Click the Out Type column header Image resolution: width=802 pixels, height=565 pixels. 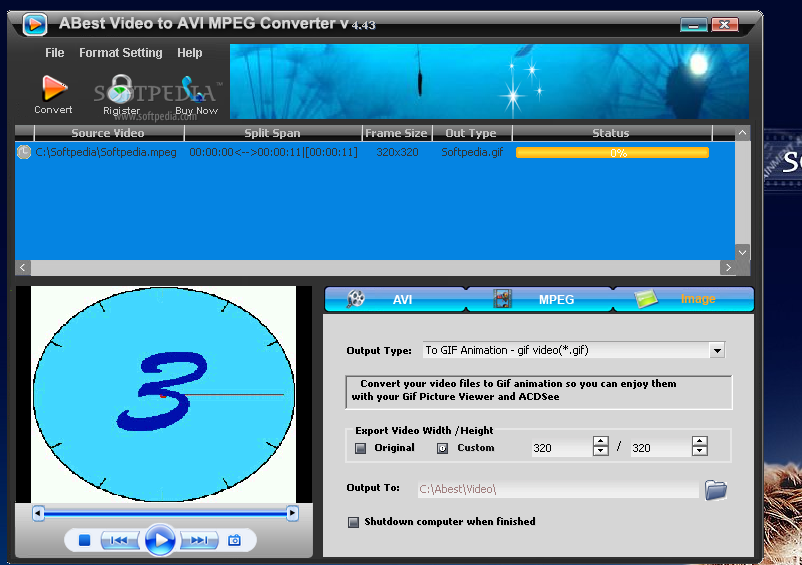472,133
